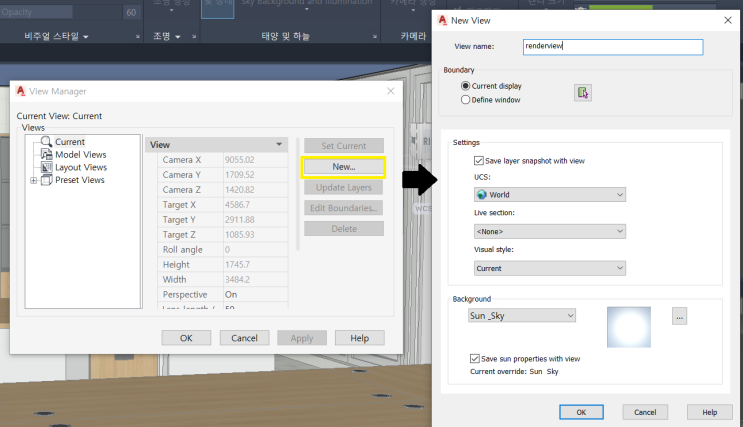
Task: Click the background ellipsis browse button
Action: 680,316
